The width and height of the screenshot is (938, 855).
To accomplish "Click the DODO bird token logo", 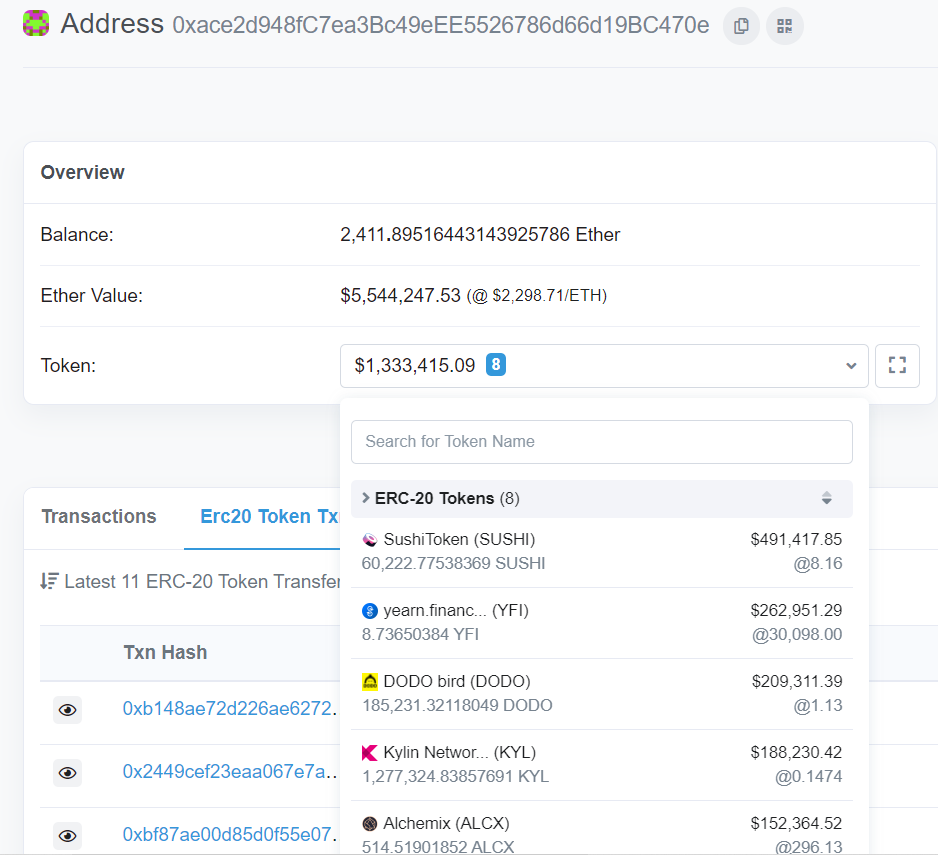I will coord(369,680).
